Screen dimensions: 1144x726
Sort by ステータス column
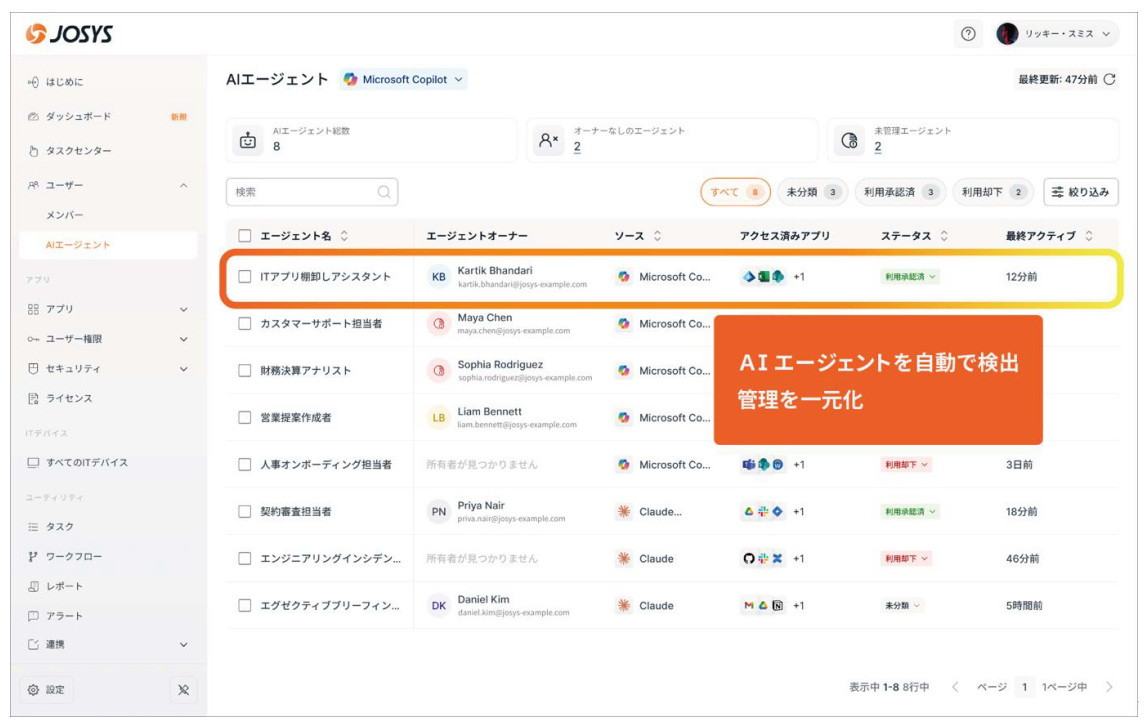click(x=943, y=236)
